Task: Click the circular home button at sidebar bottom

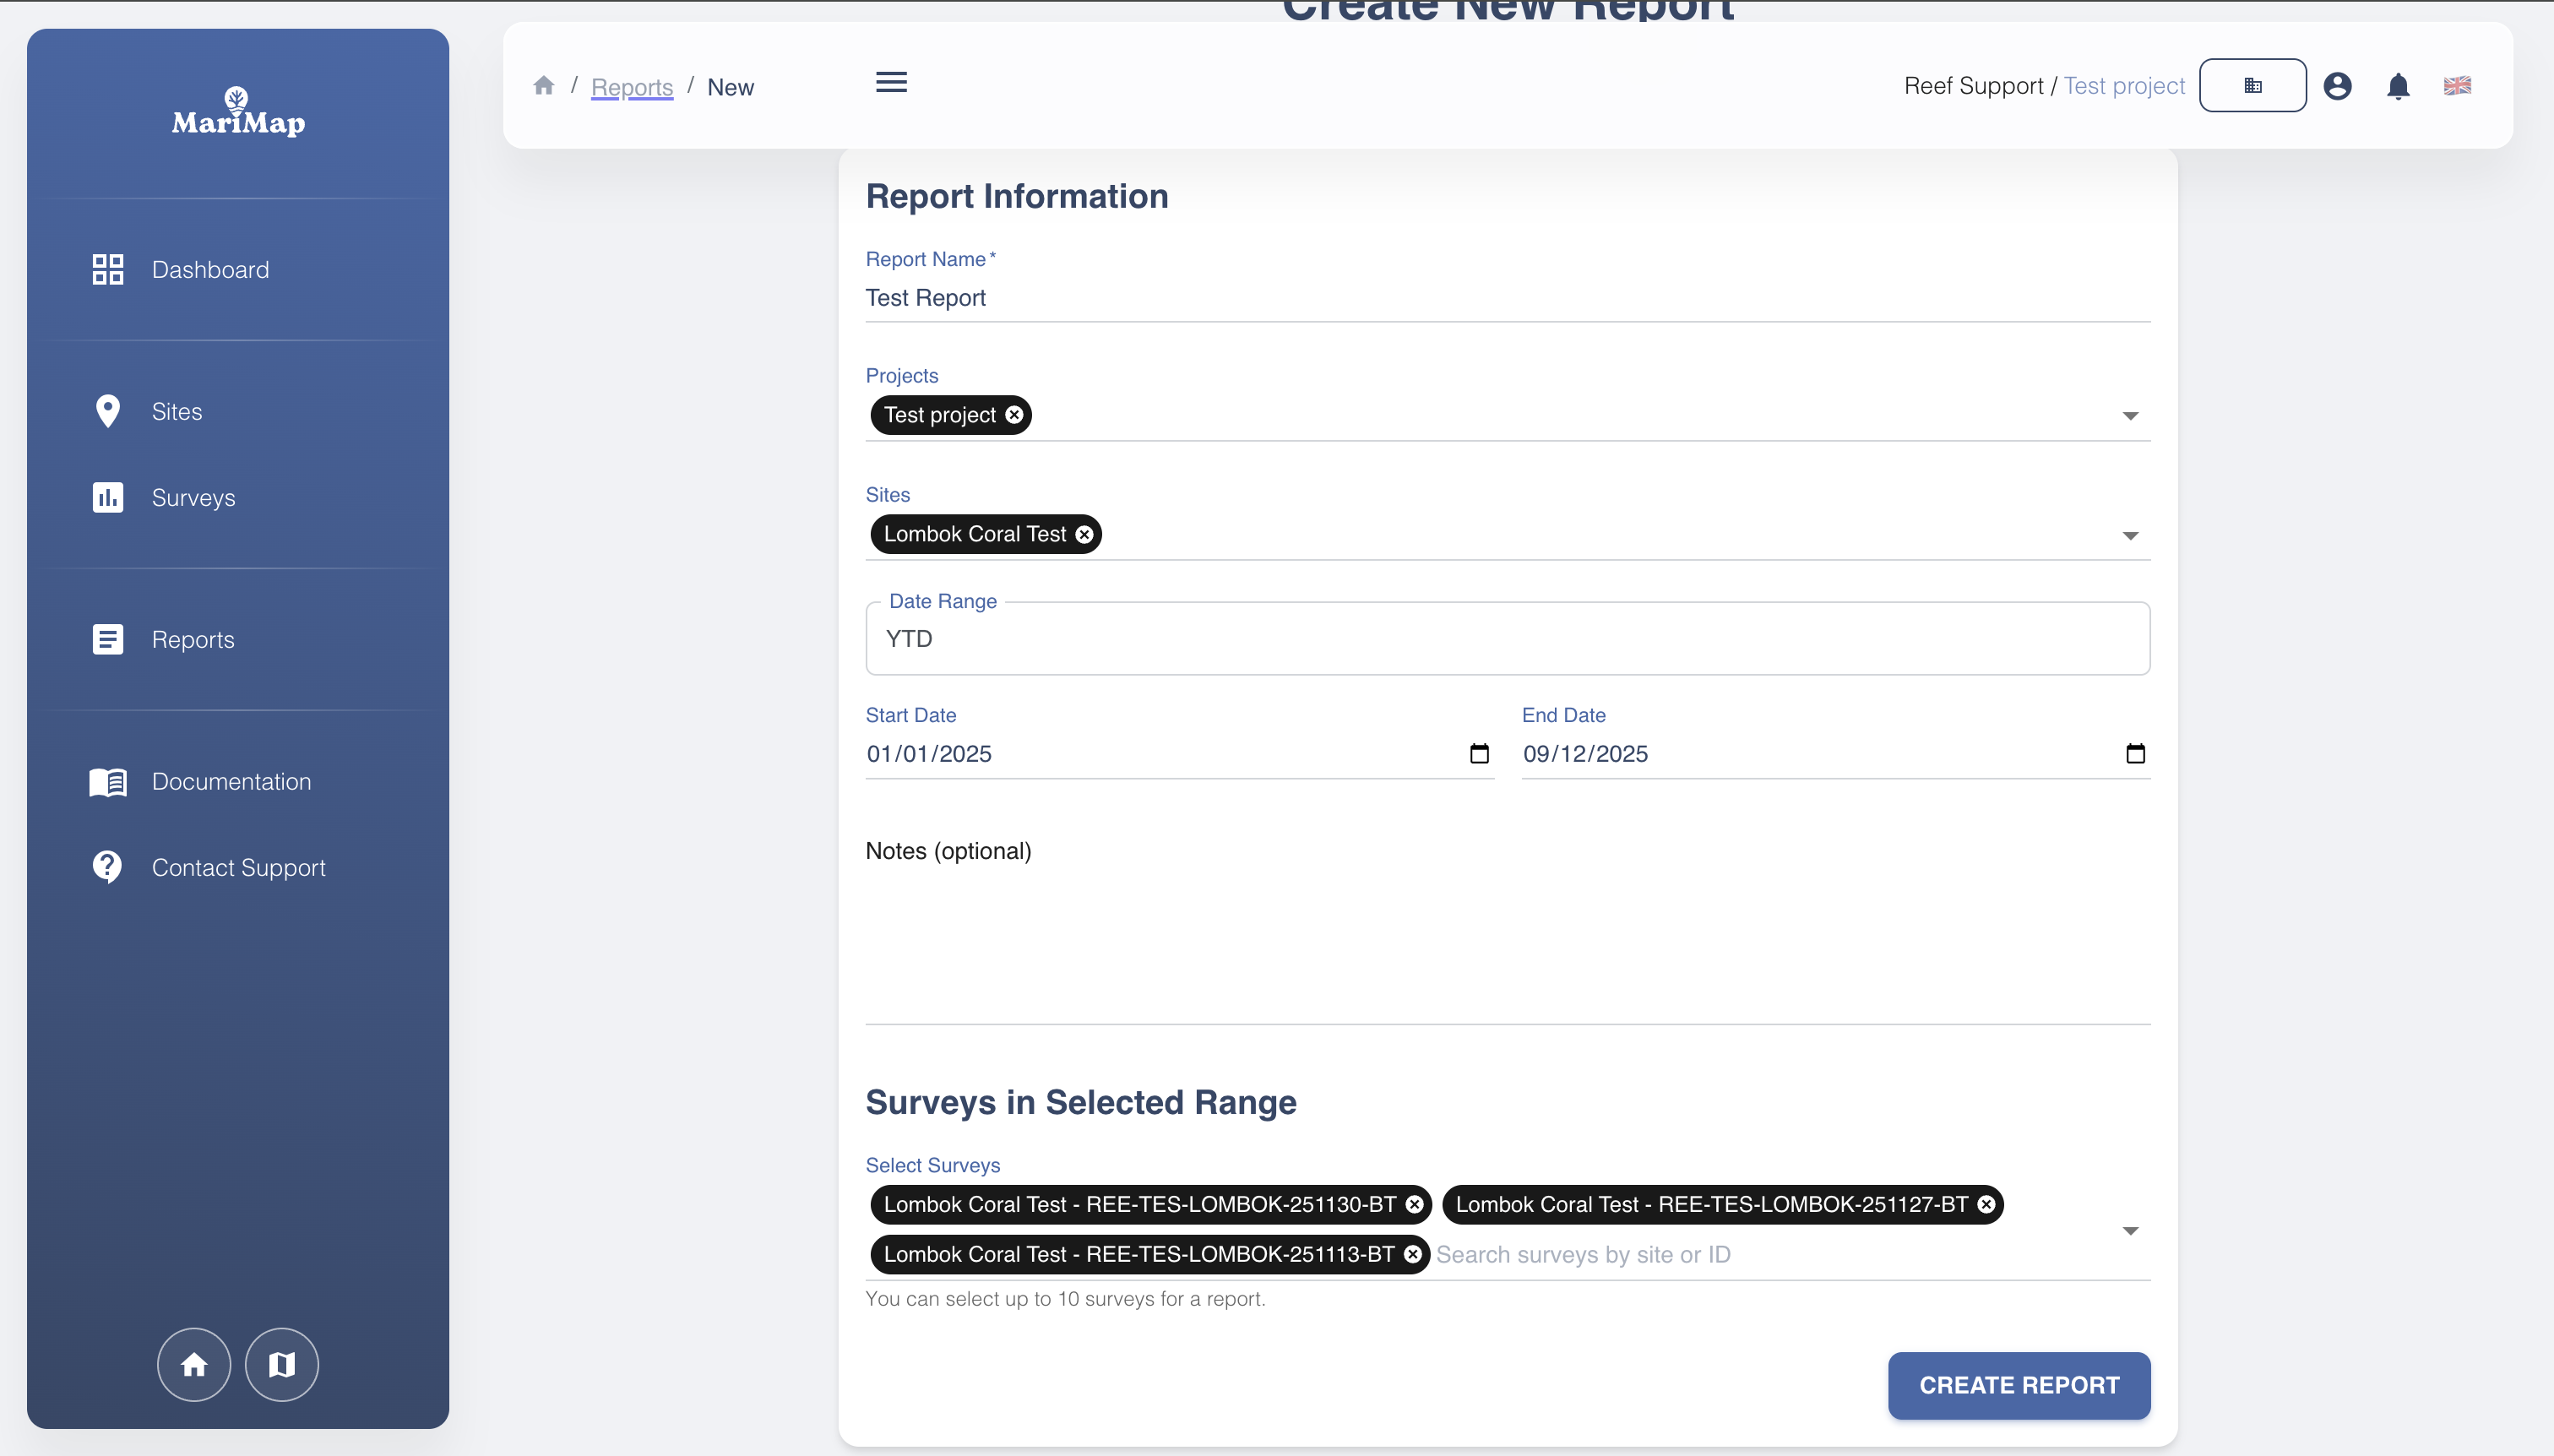Action: coord(194,1364)
